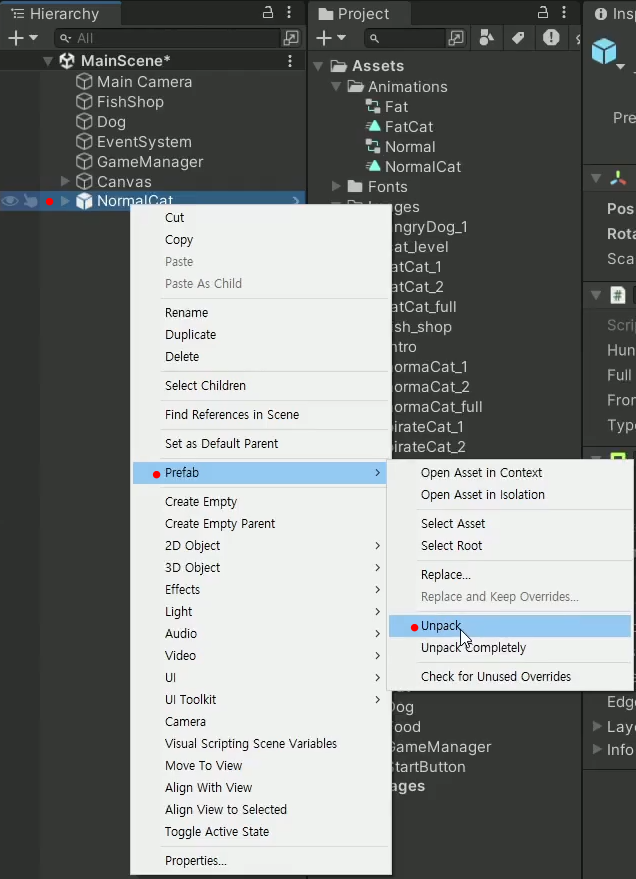Image resolution: width=636 pixels, height=879 pixels.
Task: Expand the 3D Object submenu
Action: click(x=261, y=568)
